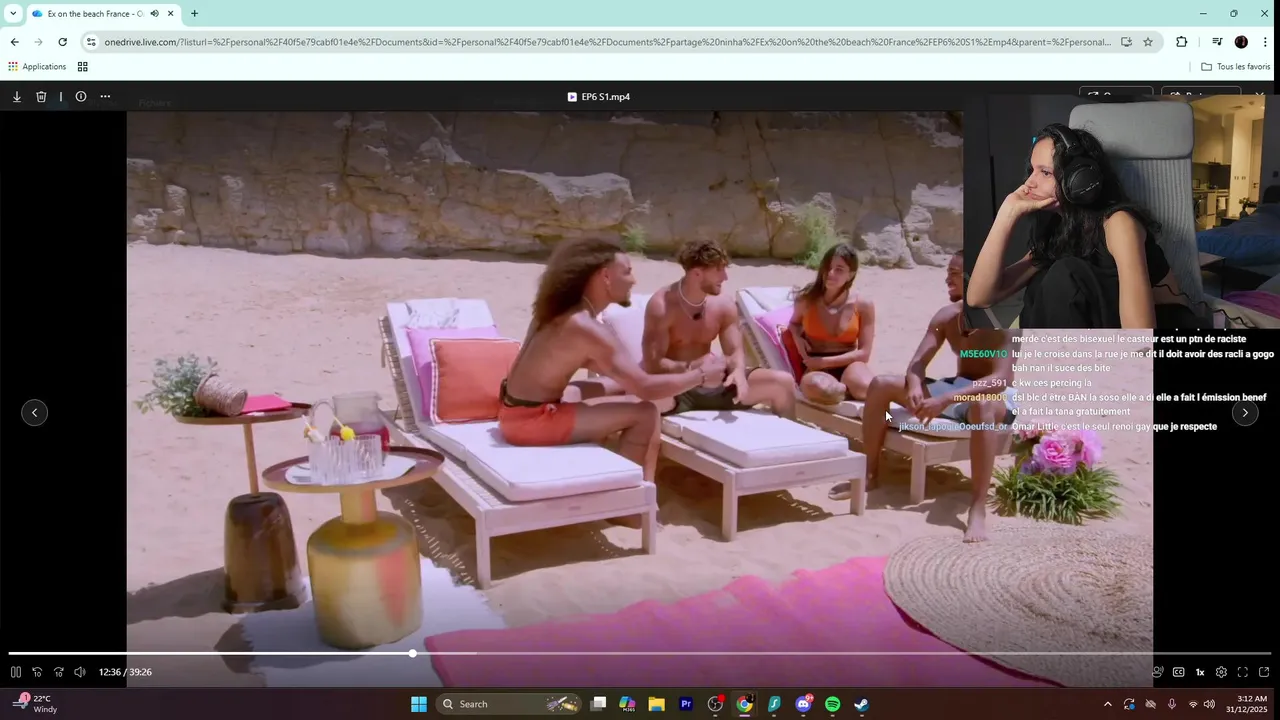Open media controls in Chrome toolbar

[x=1216, y=42]
